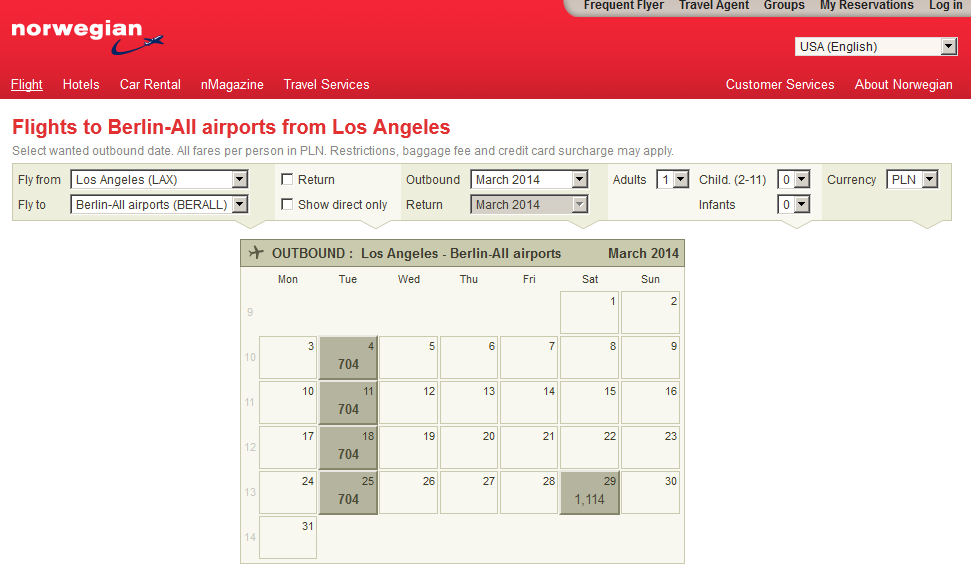Click the March 3 calendar cell
The width and height of the screenshot is (971, 567).
[x=288, y=357]
